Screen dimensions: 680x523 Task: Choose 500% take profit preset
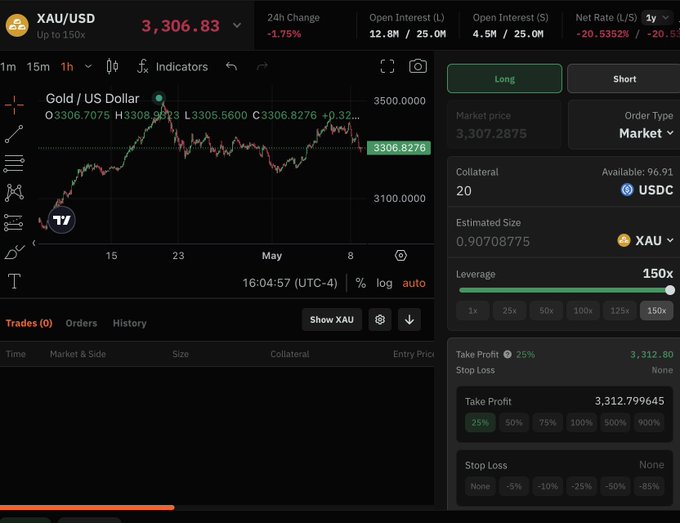(x=615, y=422)
